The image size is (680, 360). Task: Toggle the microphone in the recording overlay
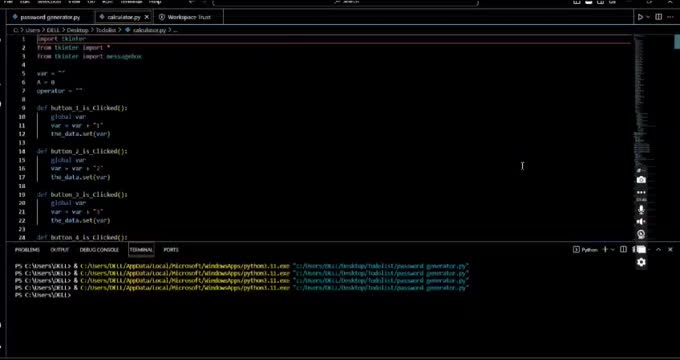click(641, 210)
